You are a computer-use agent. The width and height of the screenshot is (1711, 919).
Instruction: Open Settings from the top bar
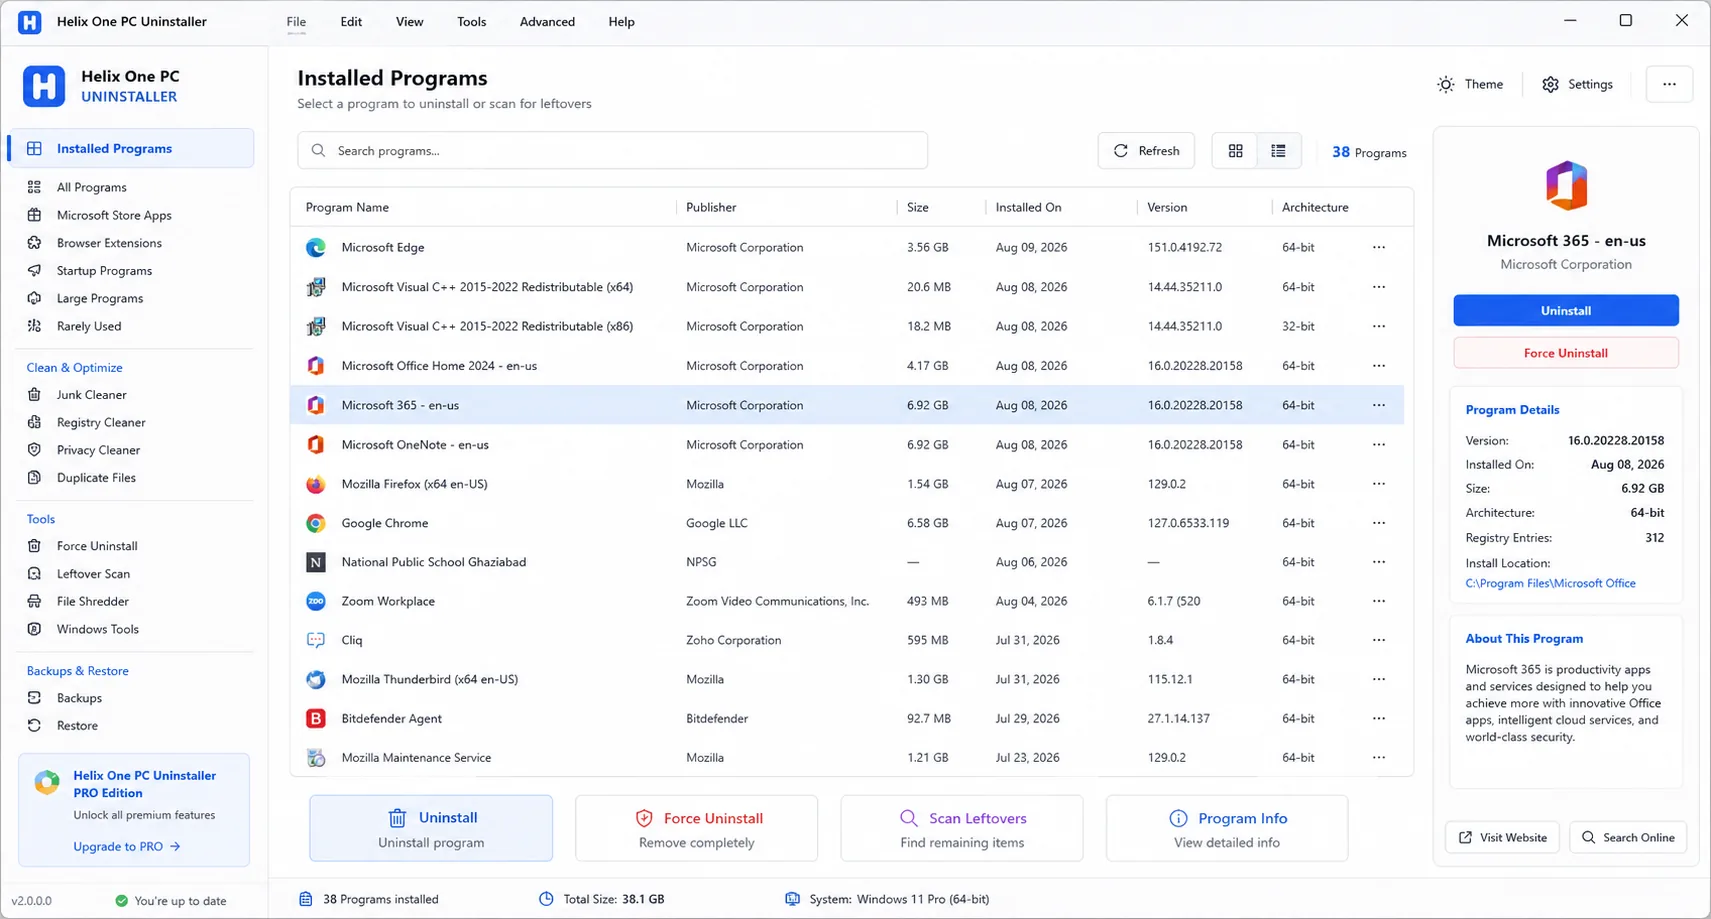point(1578,84)
